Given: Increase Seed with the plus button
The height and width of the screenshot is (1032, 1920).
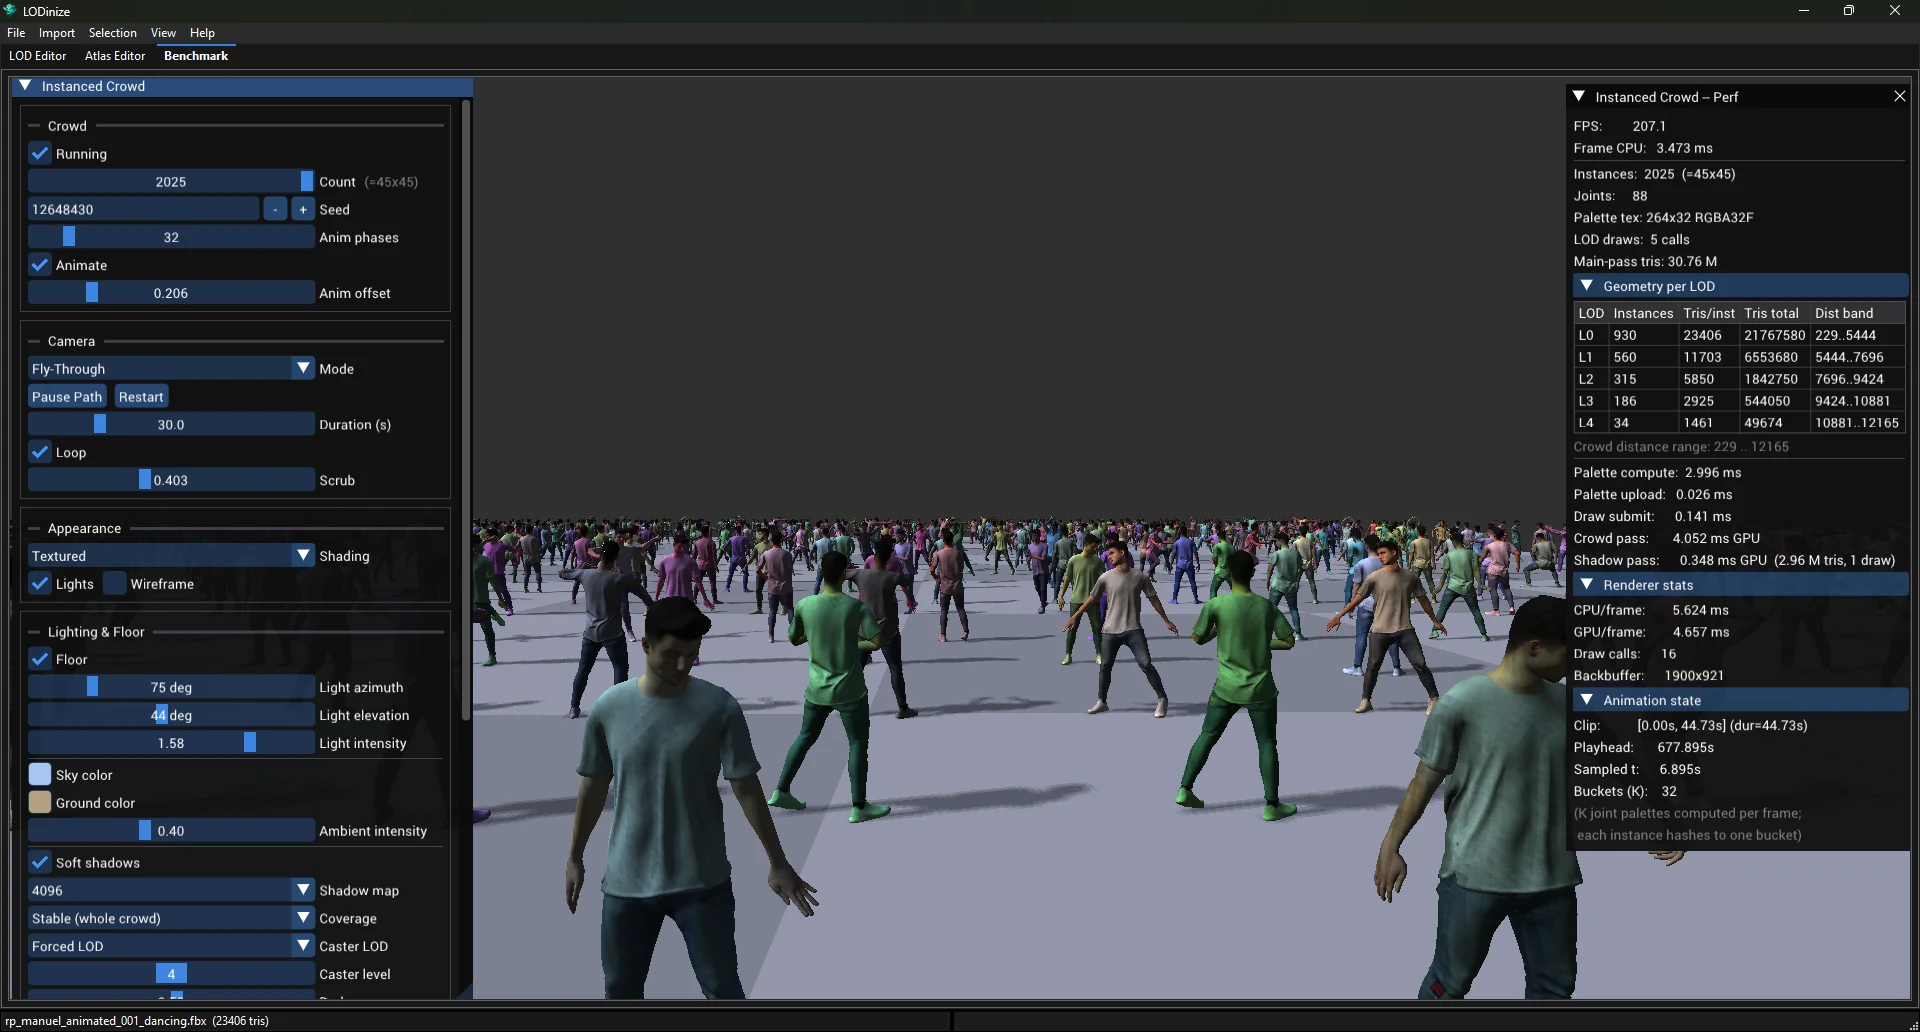Looking at the screenshot, I should 303,209.
